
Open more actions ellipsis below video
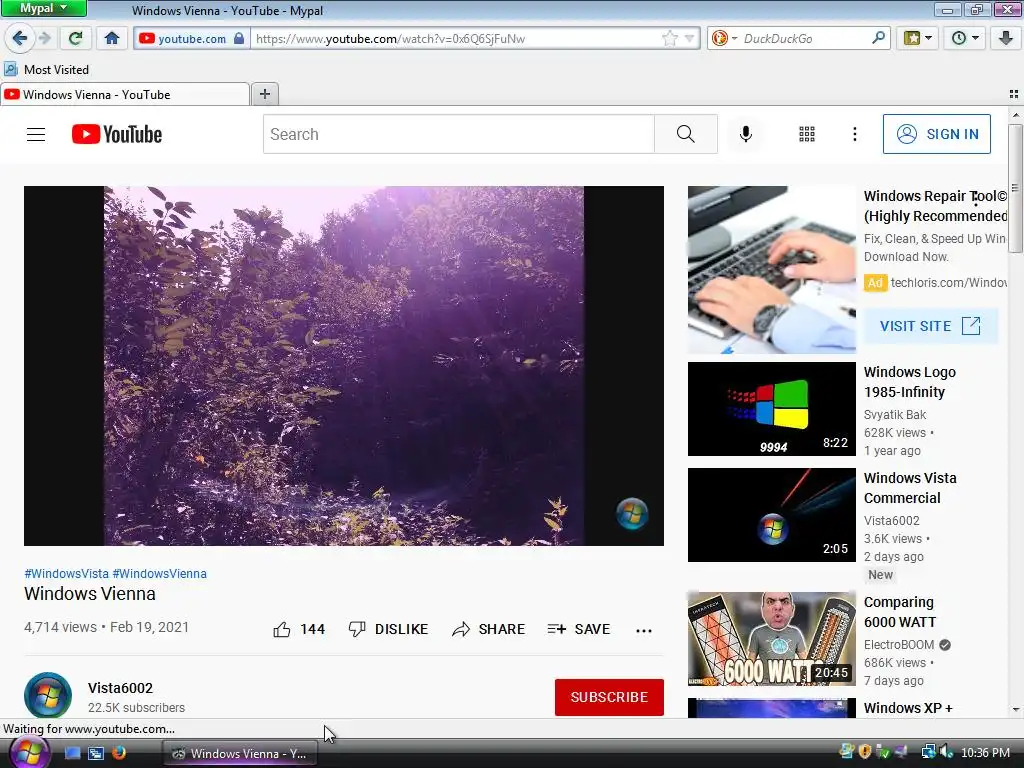(x=644, y=630)
